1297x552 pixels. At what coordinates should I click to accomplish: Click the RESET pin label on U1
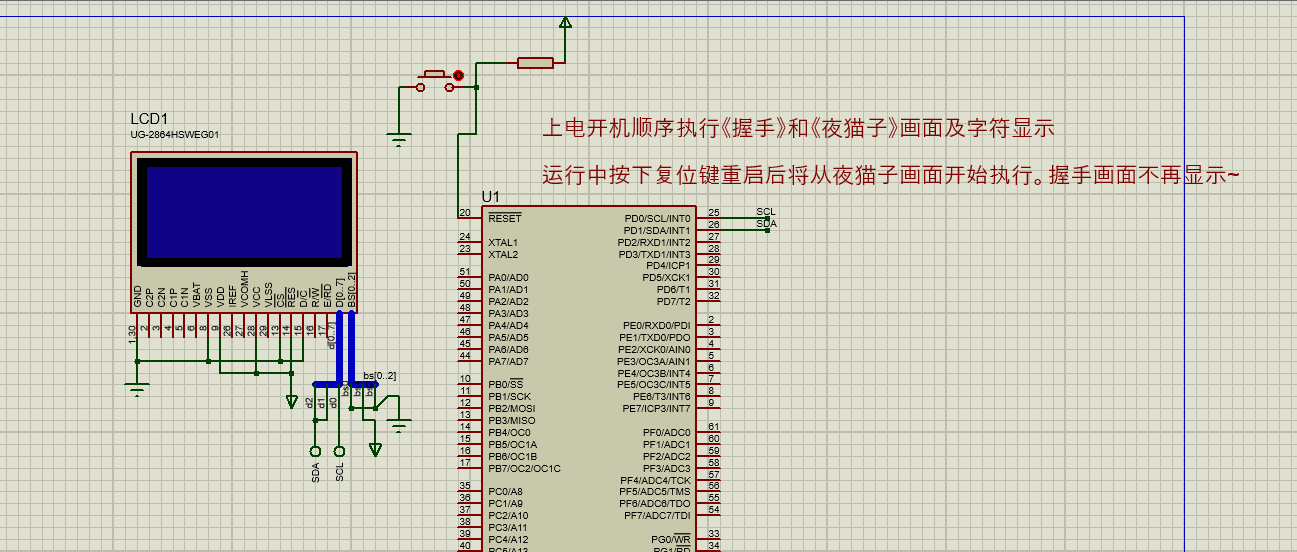pos(505,217)
